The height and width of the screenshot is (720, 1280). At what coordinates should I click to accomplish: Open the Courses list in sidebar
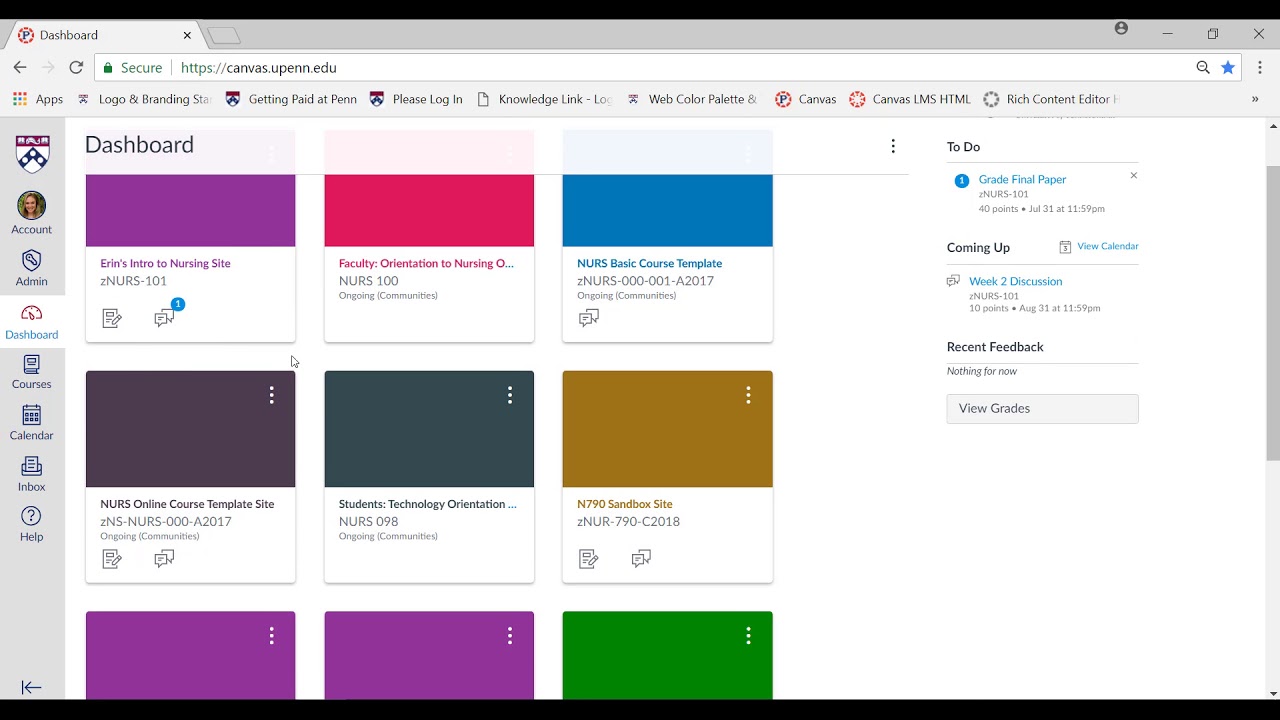tap(32, 372)
